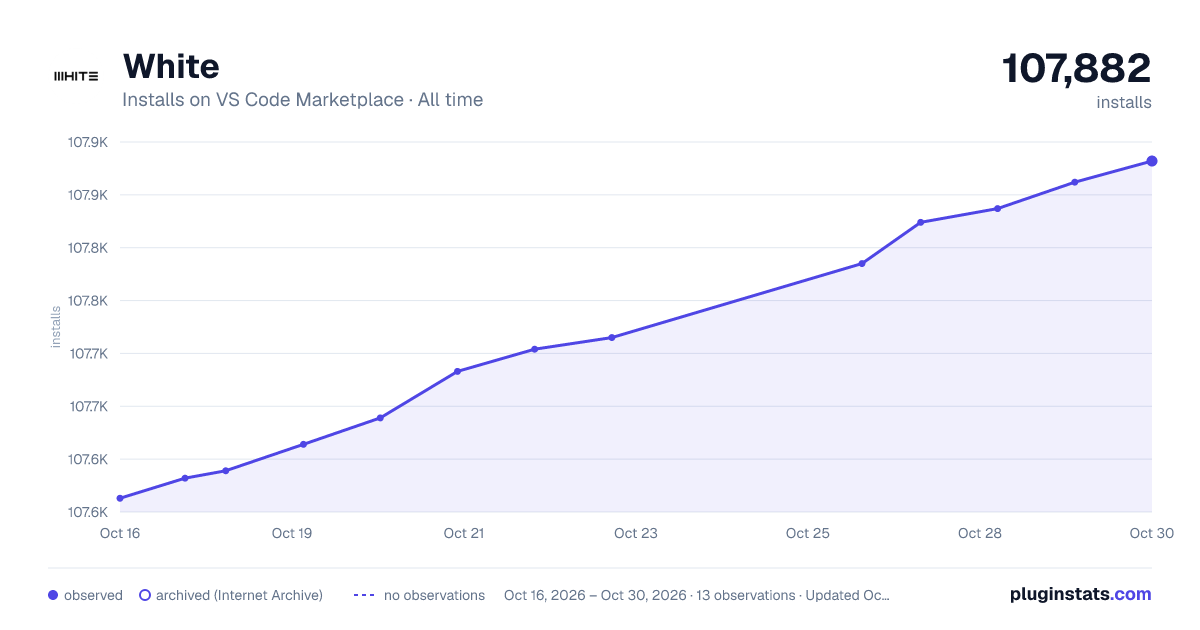The width and height of the screenshot is (1200, 630).
Task: Click the Installs on VS Code Marketplace subtitle
Action: coord(302,100)
